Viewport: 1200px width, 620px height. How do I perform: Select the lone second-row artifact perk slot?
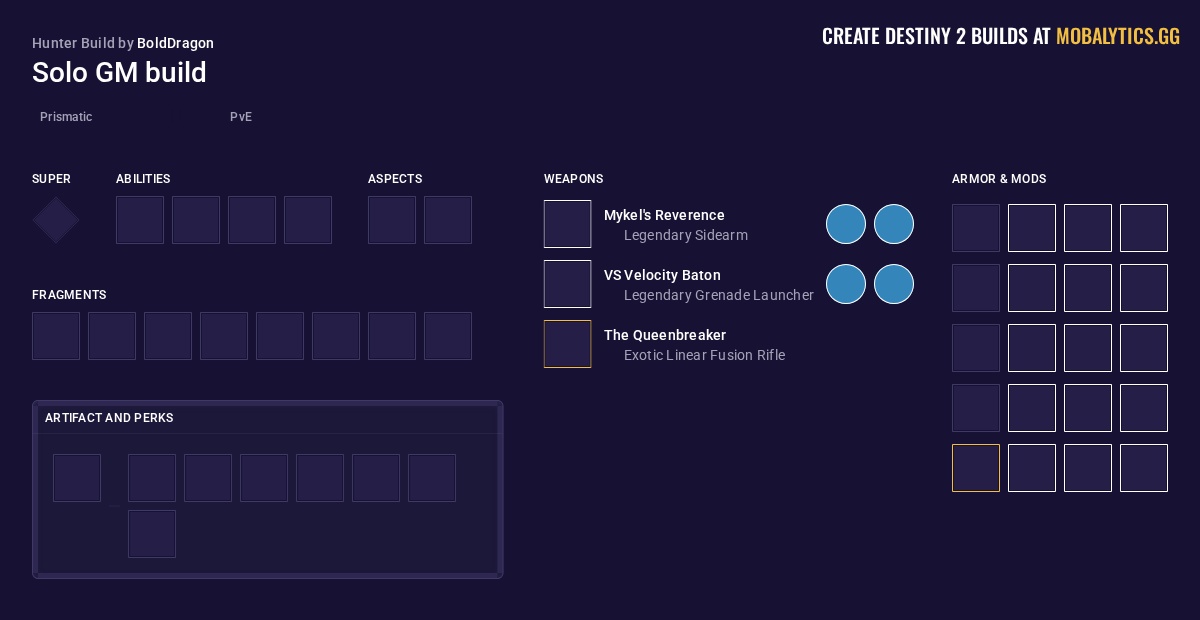(152, 534)
